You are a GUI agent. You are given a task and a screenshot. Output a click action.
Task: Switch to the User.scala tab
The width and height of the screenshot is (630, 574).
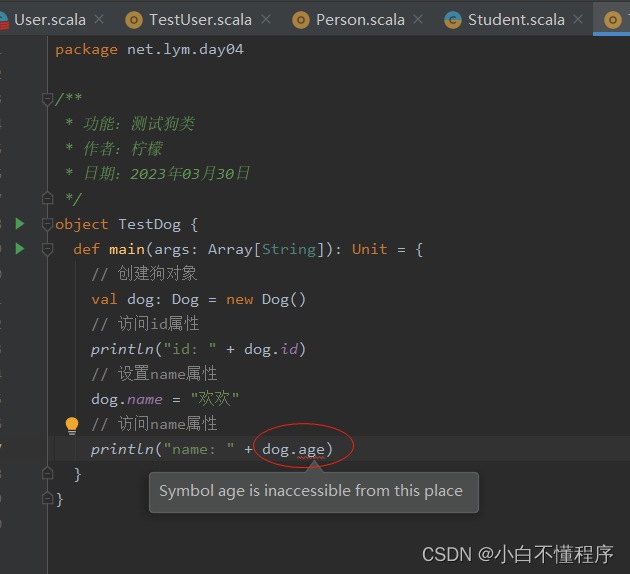50,20
